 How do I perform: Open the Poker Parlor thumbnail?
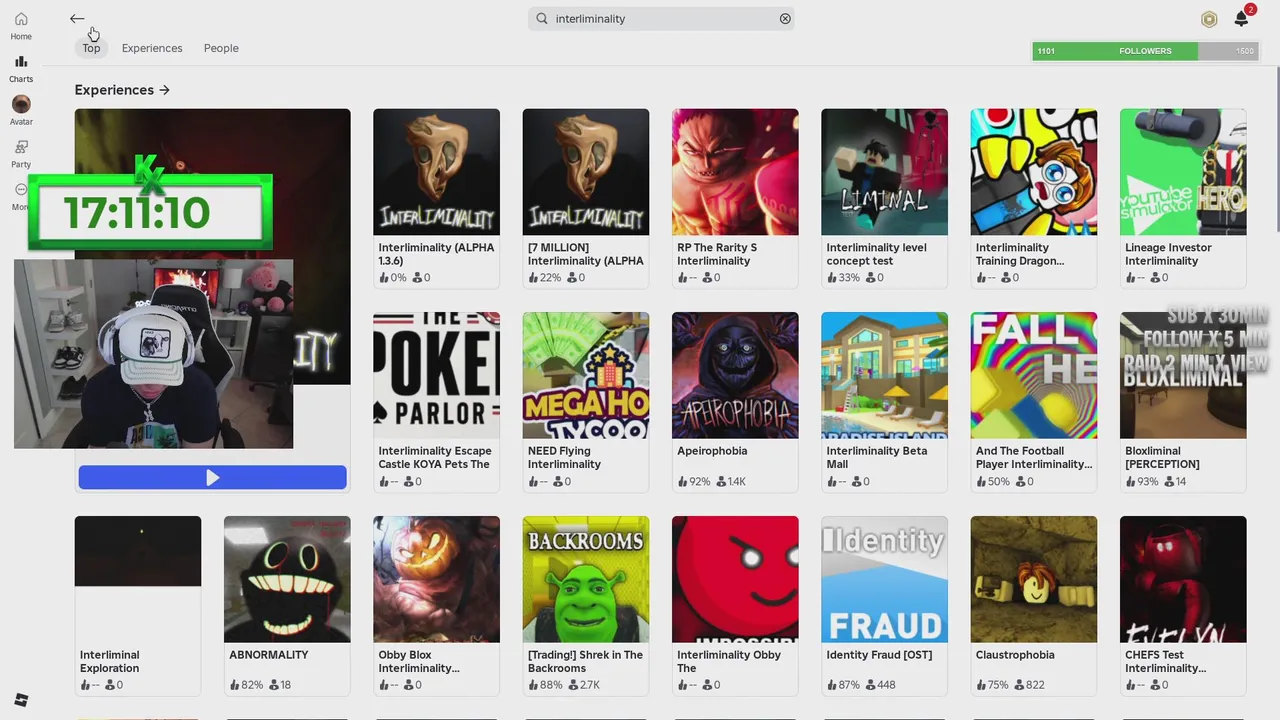pos(436,375)
